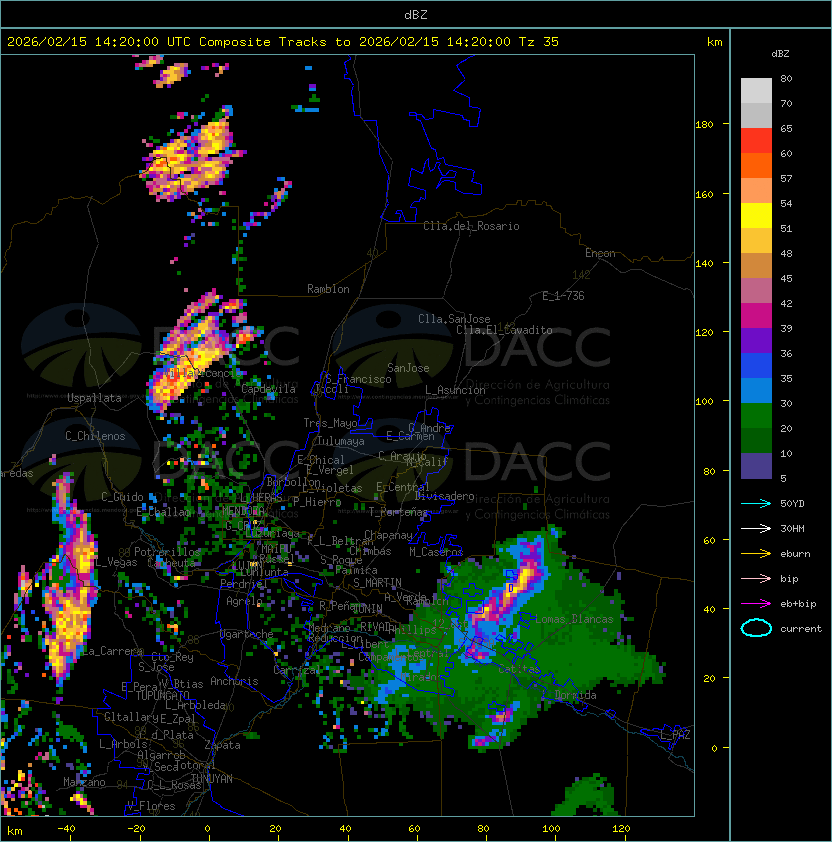This screenshot has height=842, width=832.
Task: Click the '120' tick on bottom km axis
Action: 621,829
